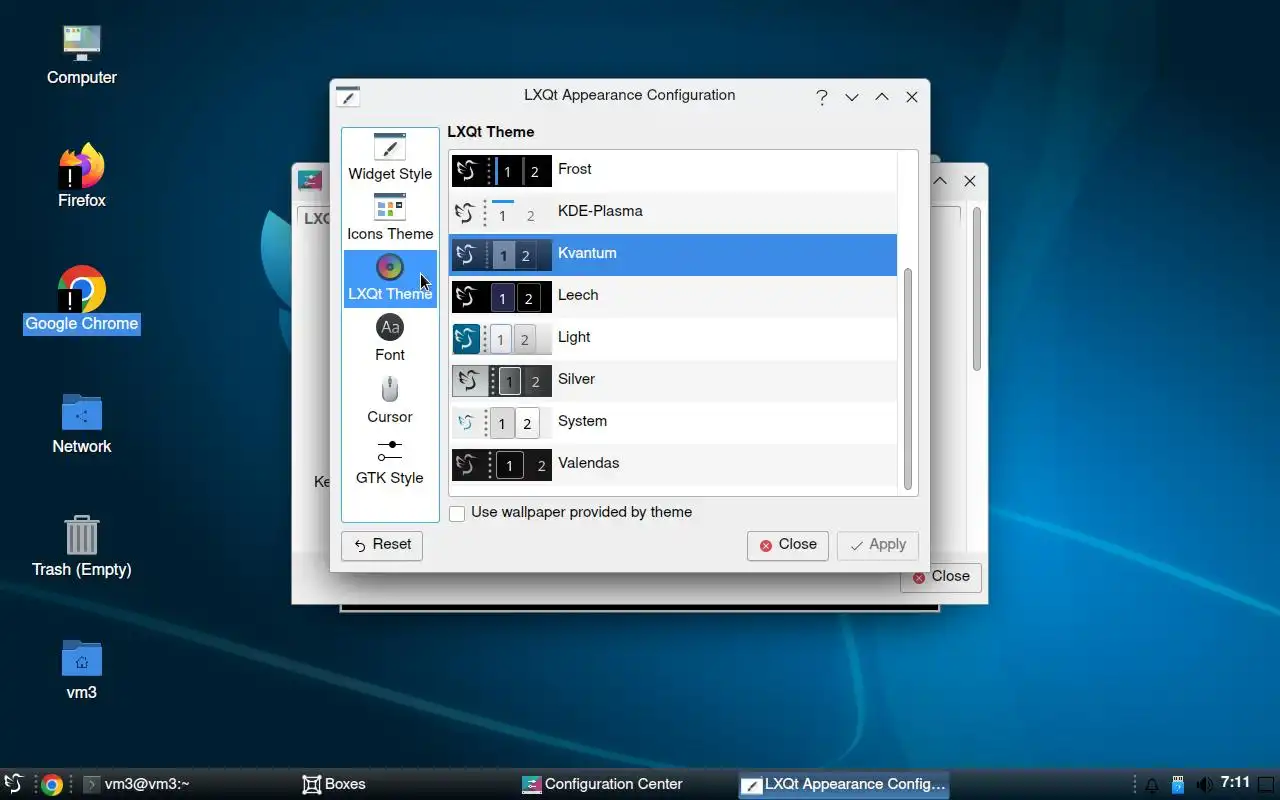1280x800 pixels.
Task: Select the Google Chrome desktop icon
Action: [x=82, y=299]
